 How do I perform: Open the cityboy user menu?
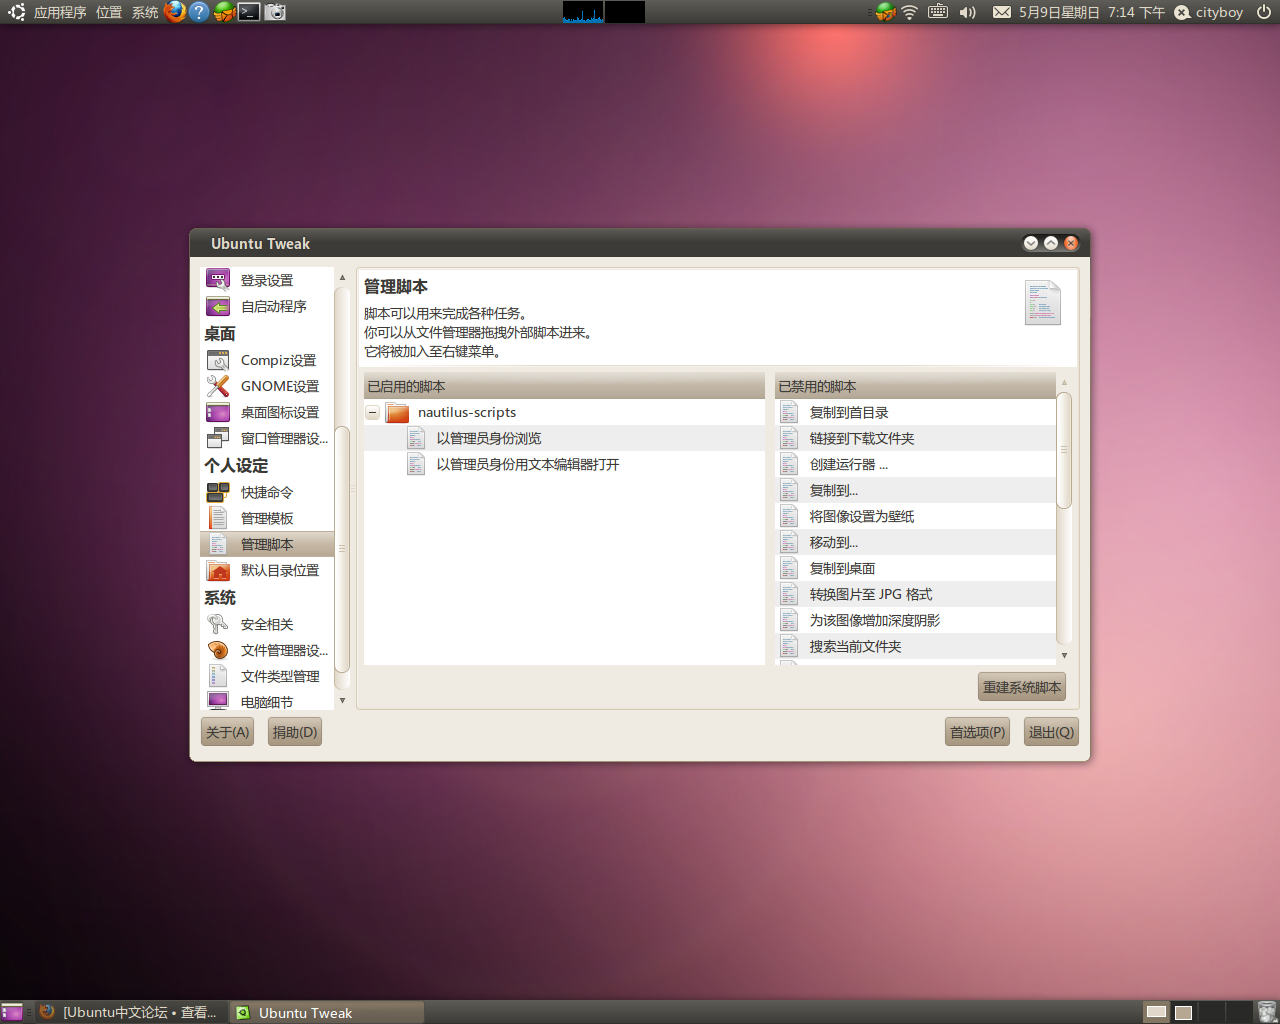[1208, 12]
